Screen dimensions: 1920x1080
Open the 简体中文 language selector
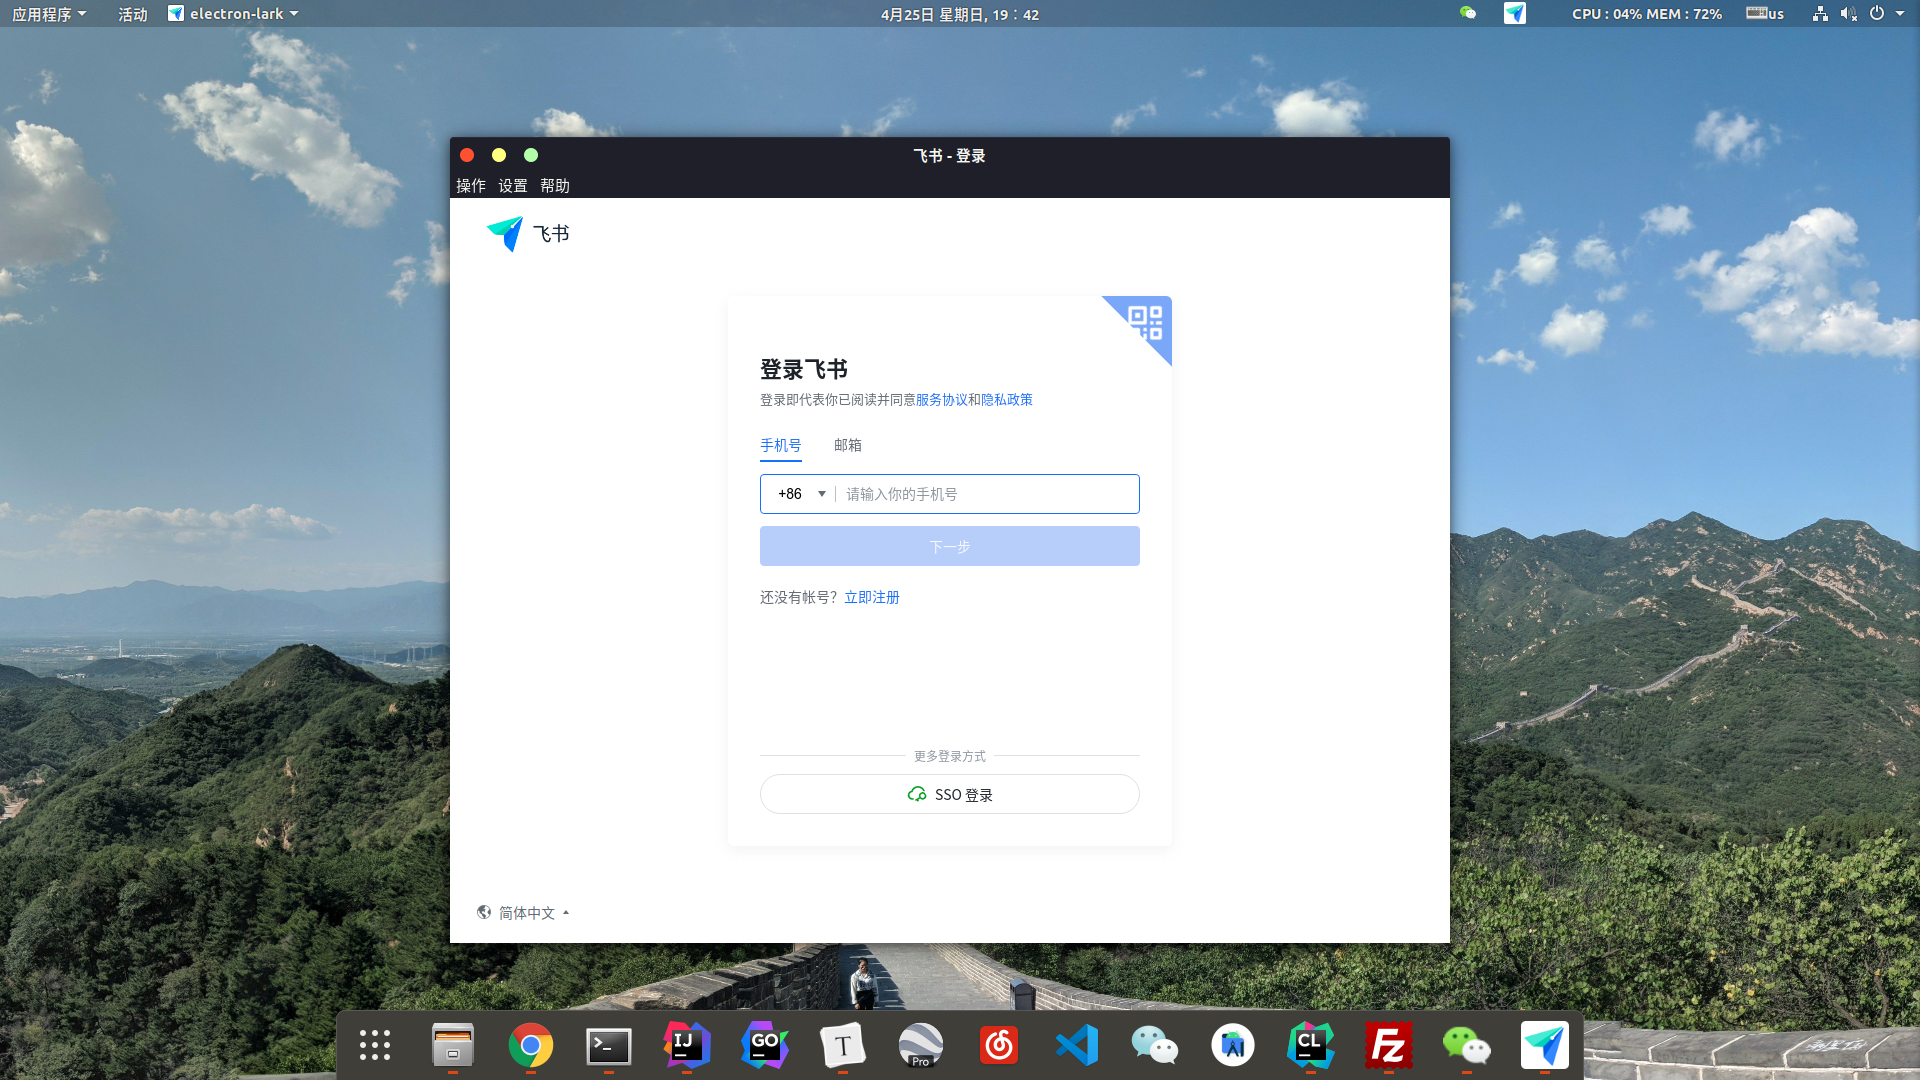click(525, 913)
